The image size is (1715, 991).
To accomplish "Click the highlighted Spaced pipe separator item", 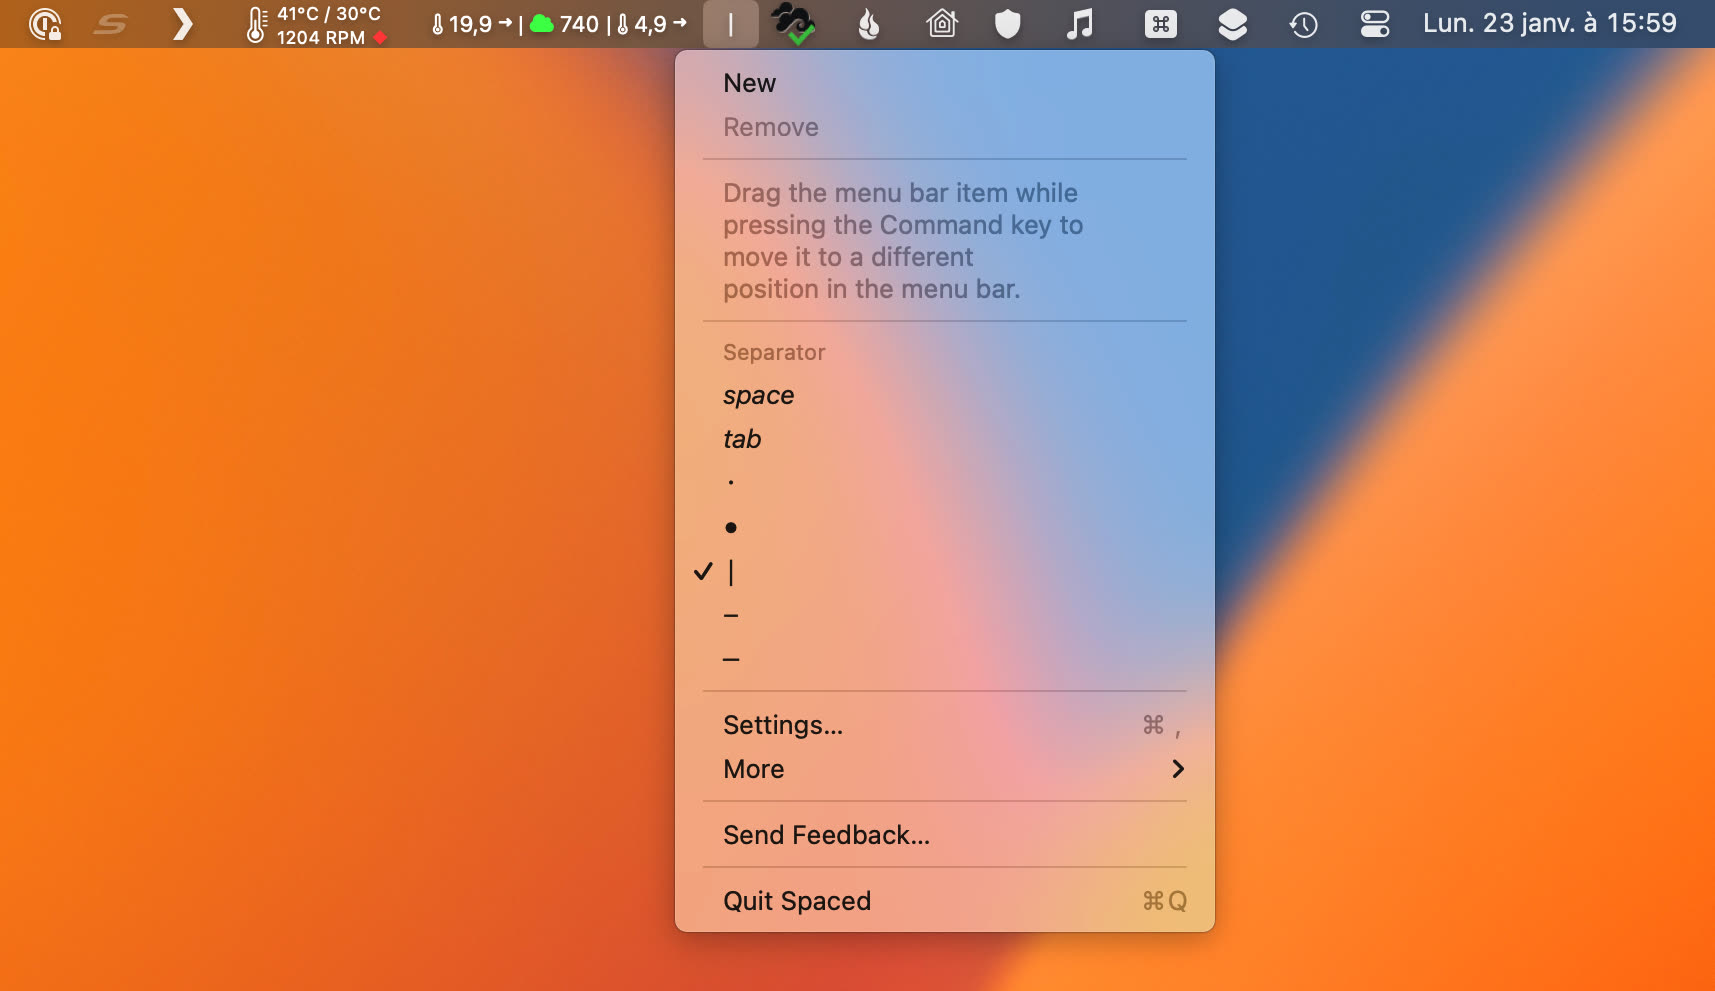I will [x=731, y=24].
